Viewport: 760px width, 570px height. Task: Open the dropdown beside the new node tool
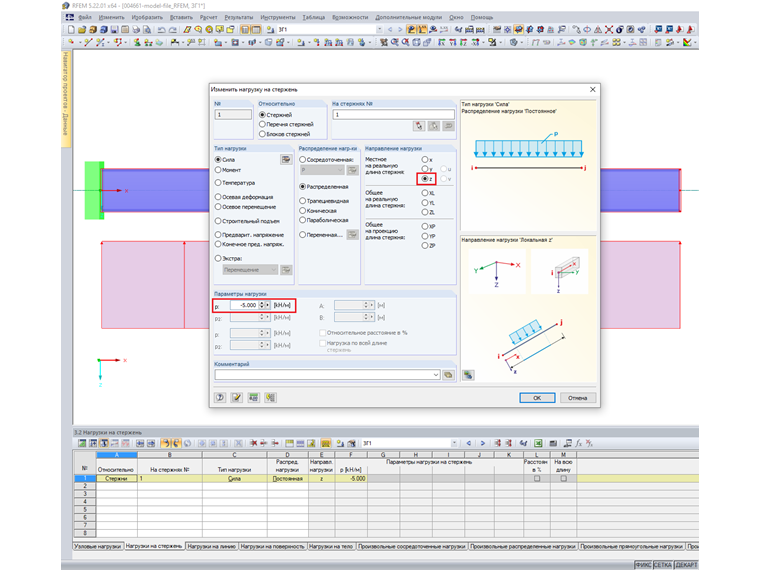(x=78, y=43)
